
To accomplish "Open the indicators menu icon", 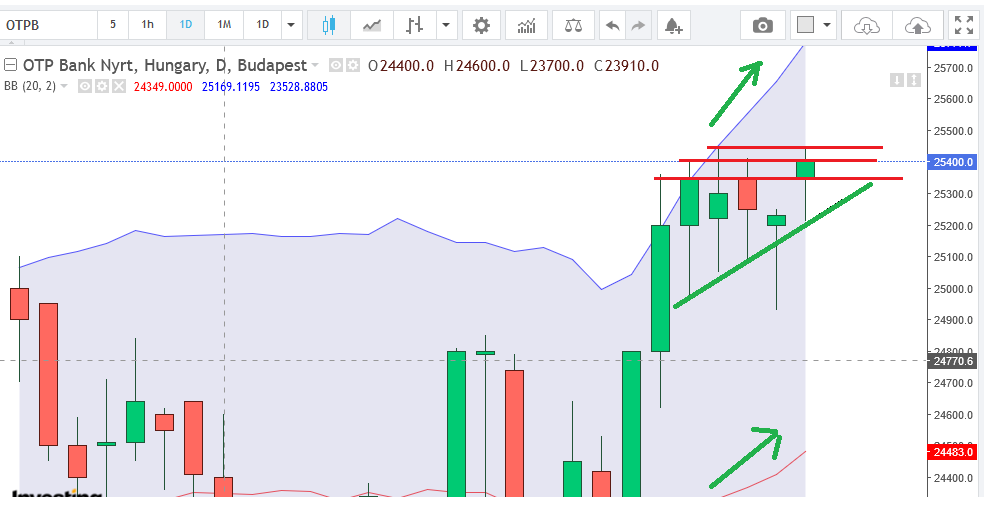I will [x=526, y=25].
